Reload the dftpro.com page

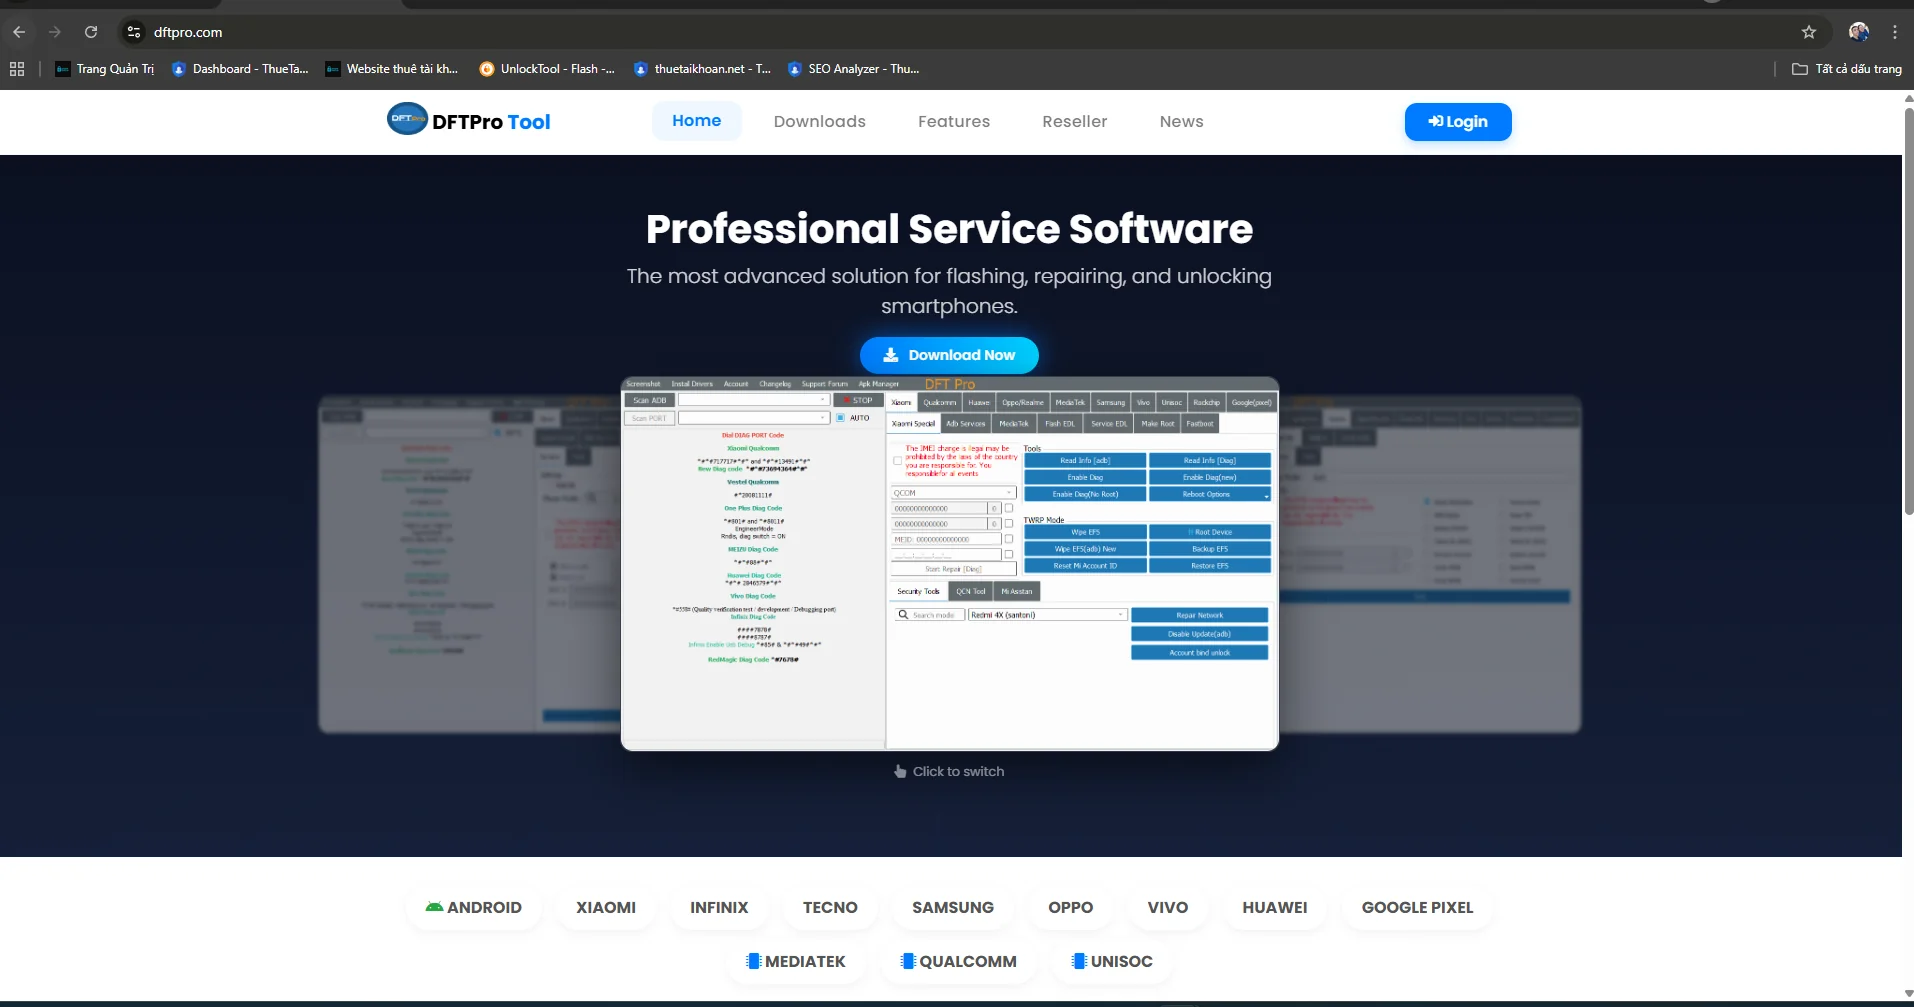pyautogui.click(x=91, y=32)
